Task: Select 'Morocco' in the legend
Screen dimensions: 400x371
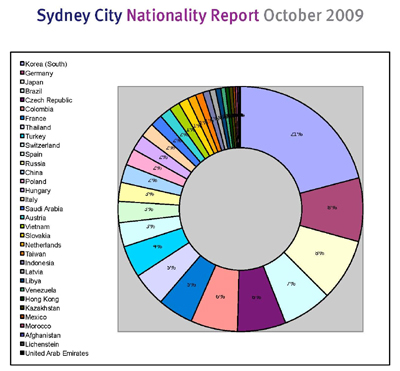Action: click(38, 326)
